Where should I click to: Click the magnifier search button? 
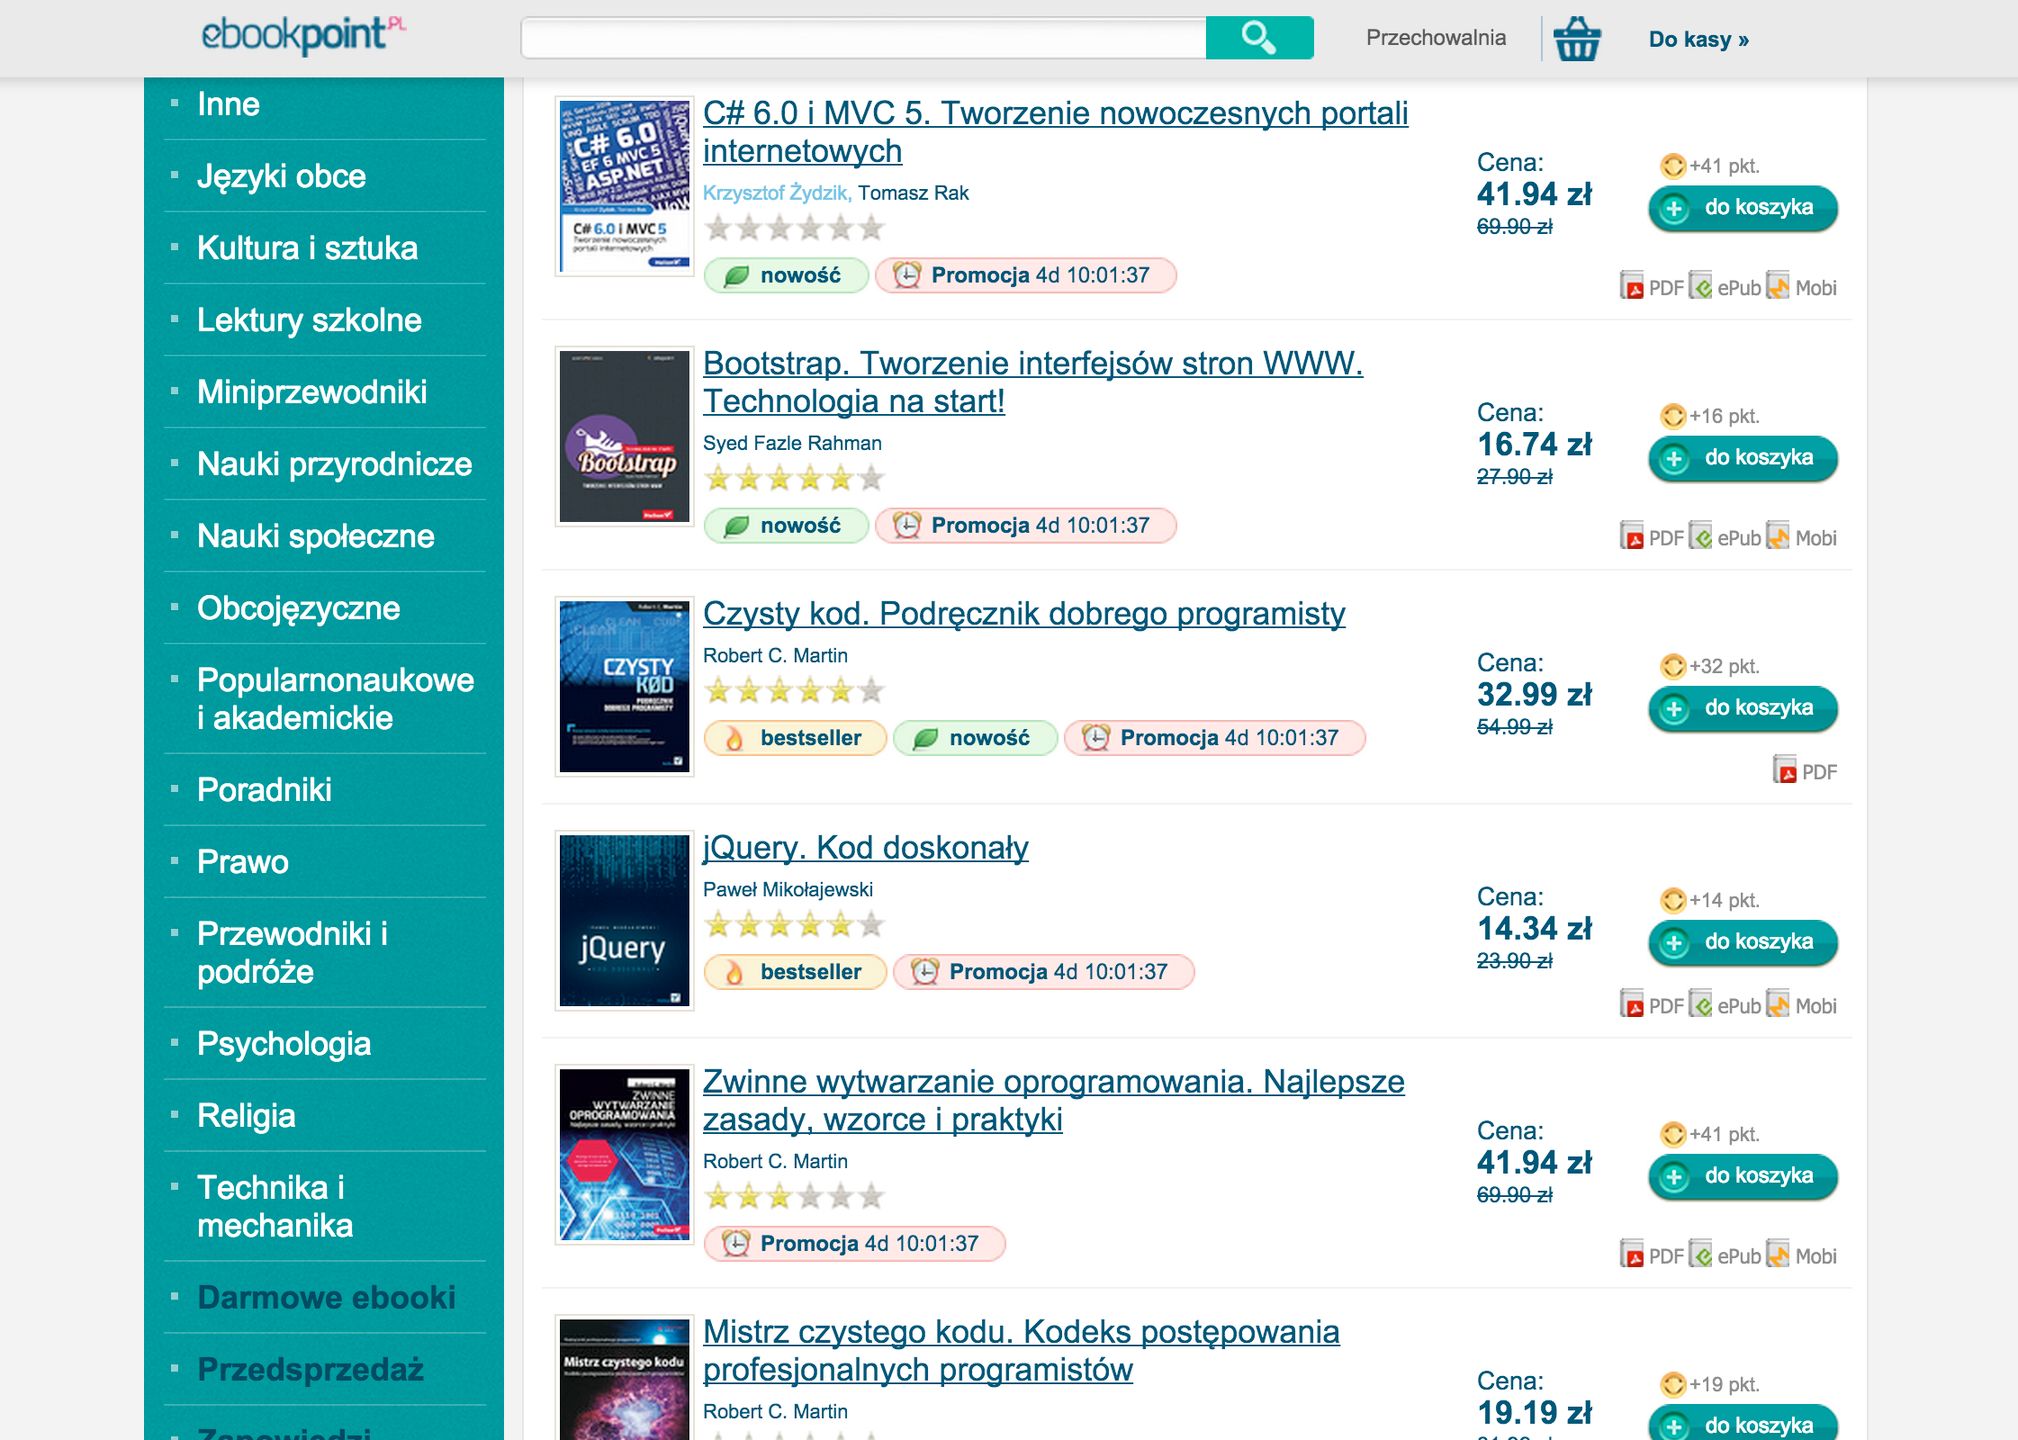click(1258, 38)
